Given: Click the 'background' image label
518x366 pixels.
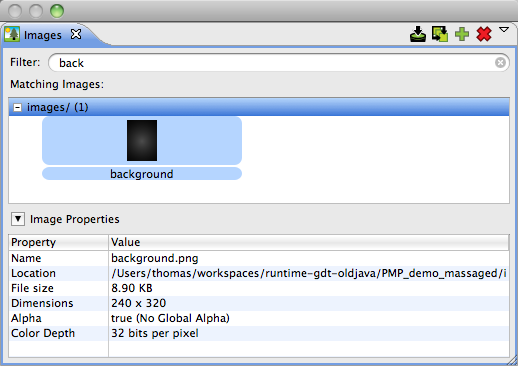Looking at the screenshot, I should tap(142, 174).
